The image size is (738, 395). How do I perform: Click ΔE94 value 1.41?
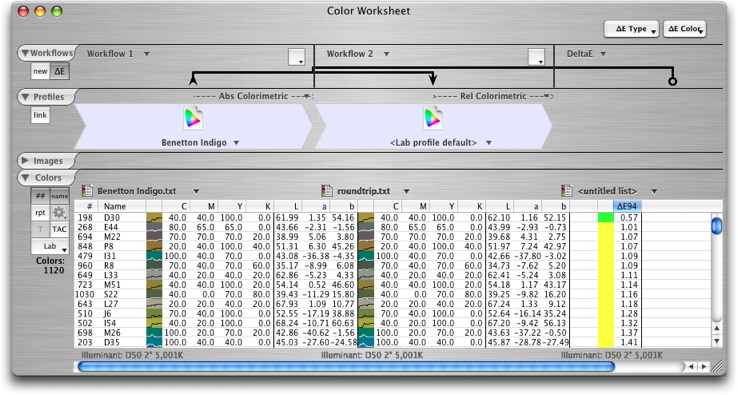click(629, 342)
